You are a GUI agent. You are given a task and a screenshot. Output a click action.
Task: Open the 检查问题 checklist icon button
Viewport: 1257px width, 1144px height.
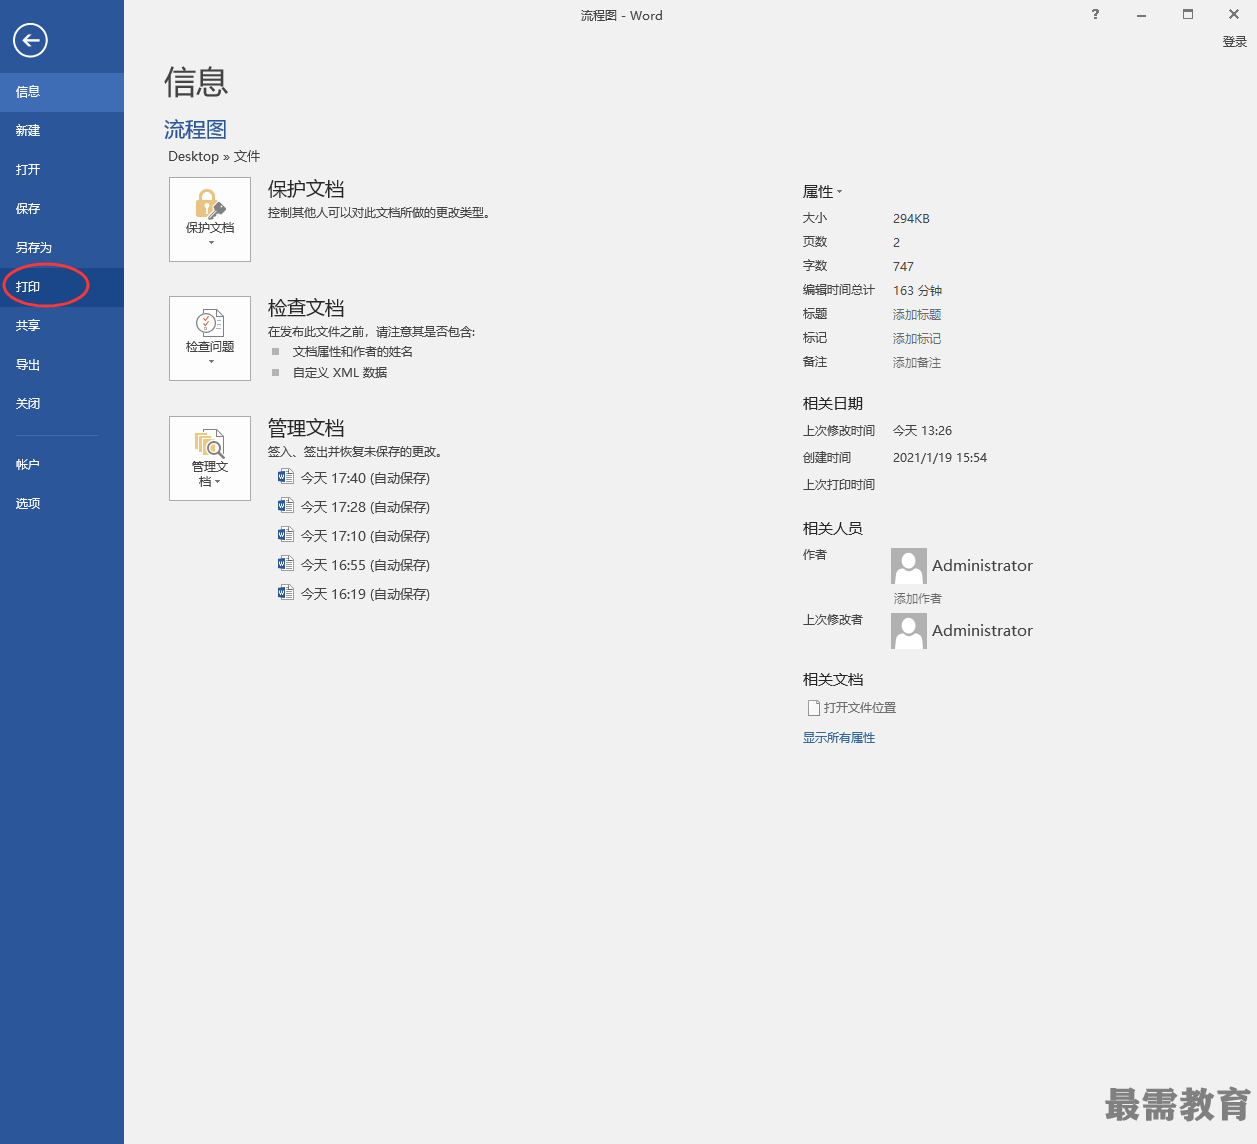click(210, 338)
